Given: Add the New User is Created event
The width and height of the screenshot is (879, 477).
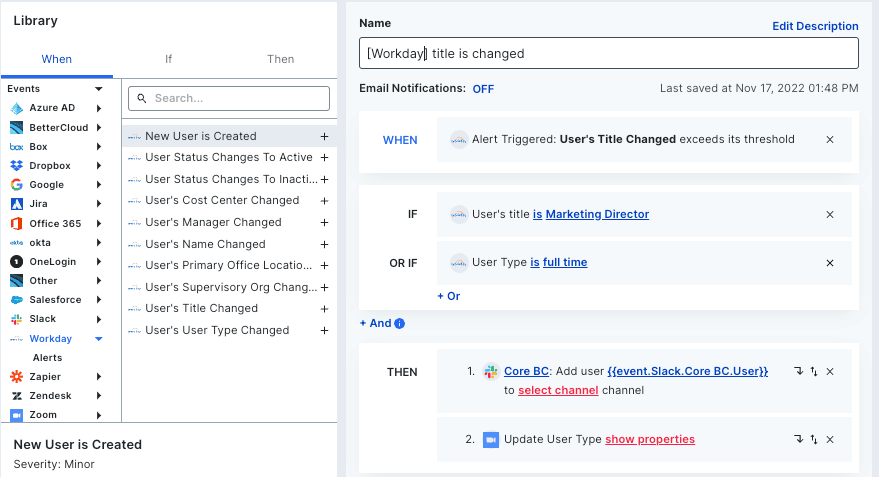Looking at the screenshot, I should [x=324, y=136].
